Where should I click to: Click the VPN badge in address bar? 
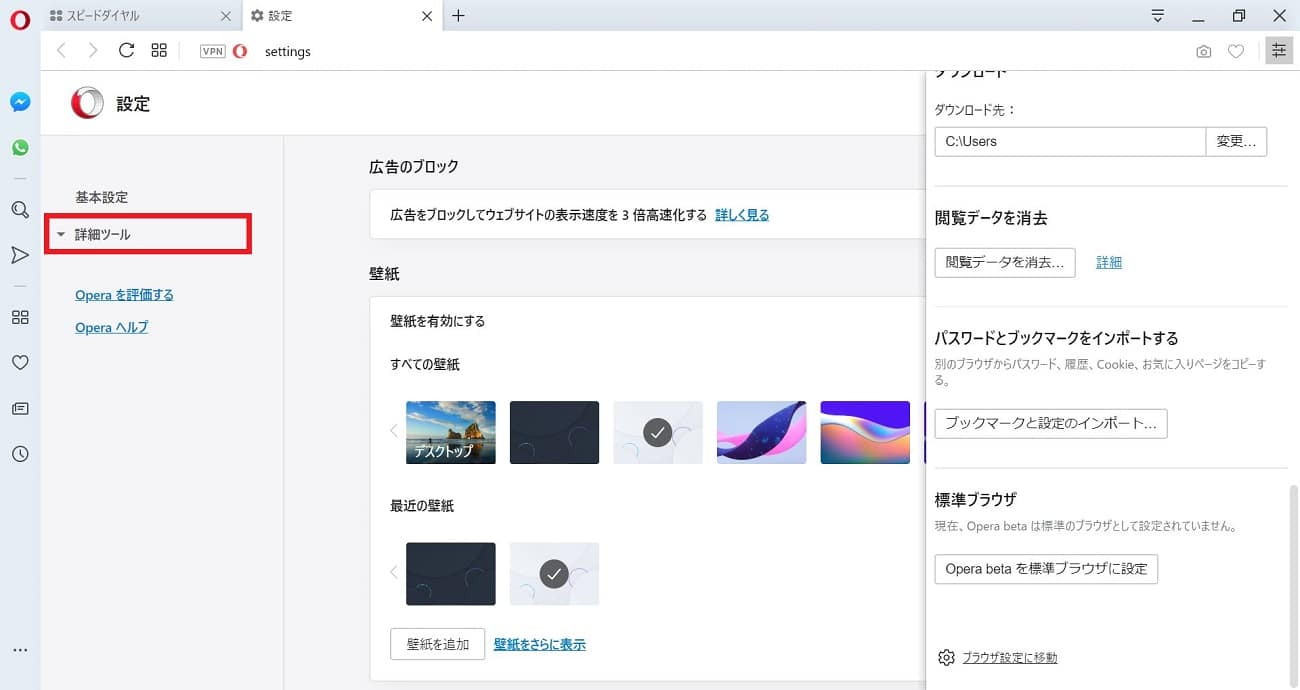(x=212, y=52)
